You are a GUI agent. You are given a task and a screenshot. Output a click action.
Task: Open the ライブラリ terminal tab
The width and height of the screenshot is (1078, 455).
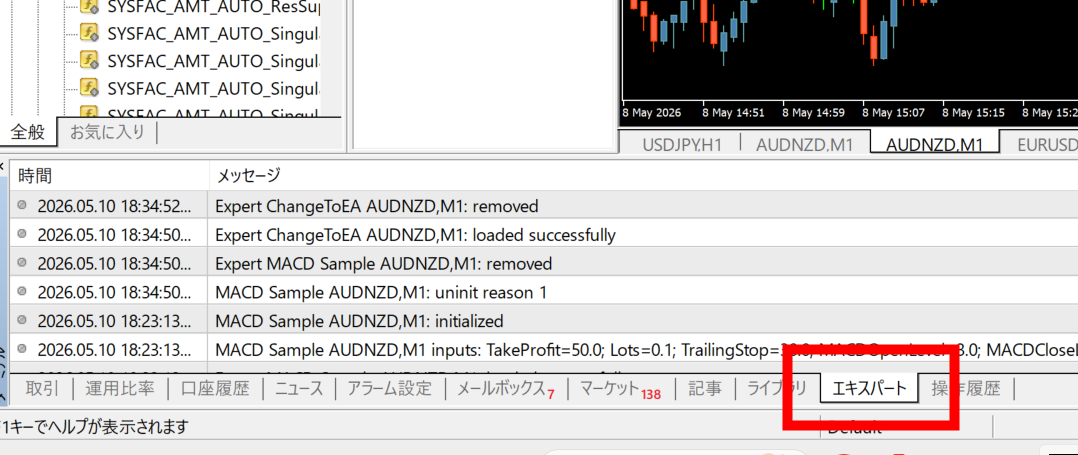pyautogui.click(x=777, y=389)
